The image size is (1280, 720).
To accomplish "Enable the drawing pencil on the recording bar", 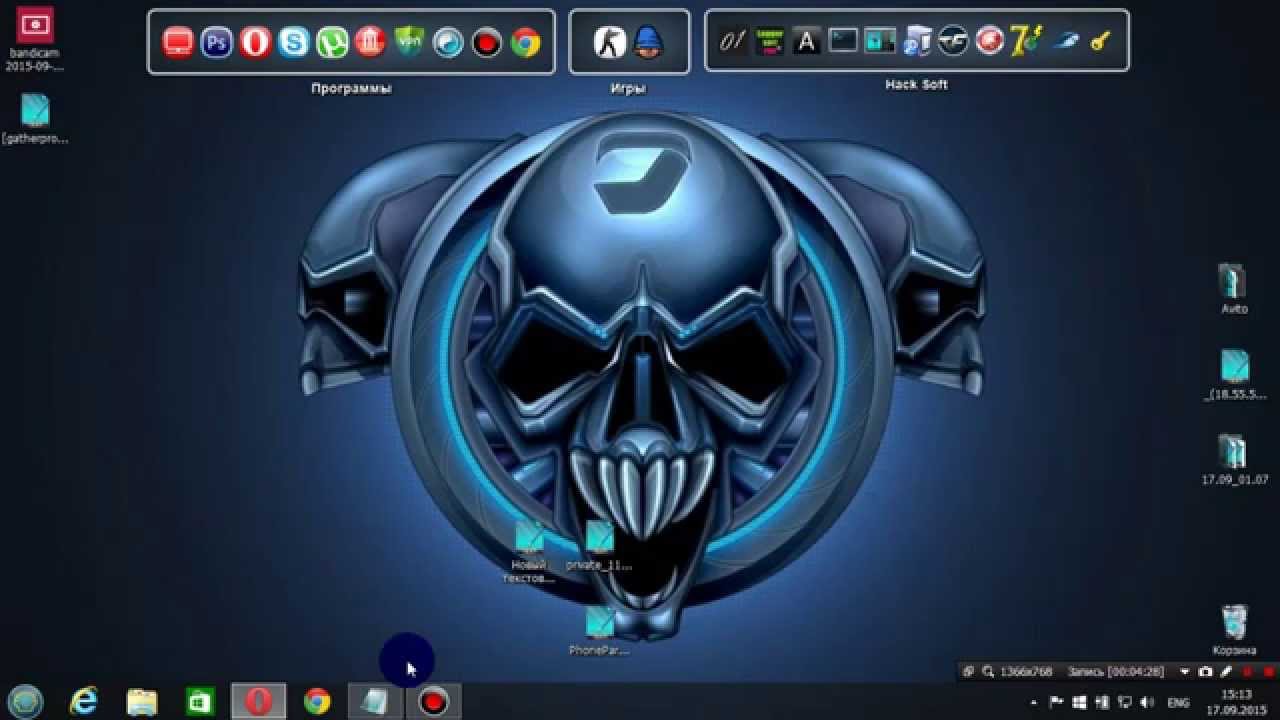I will coord(1226,672).
